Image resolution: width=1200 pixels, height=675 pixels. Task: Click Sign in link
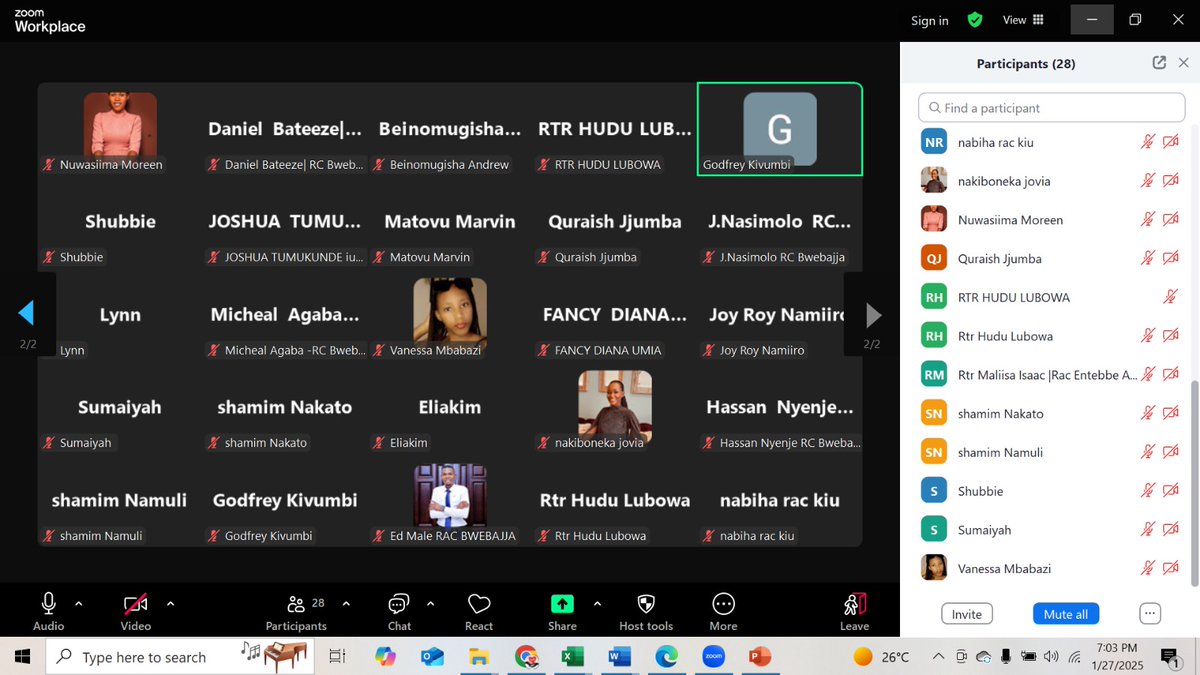(x=929, y=21)
